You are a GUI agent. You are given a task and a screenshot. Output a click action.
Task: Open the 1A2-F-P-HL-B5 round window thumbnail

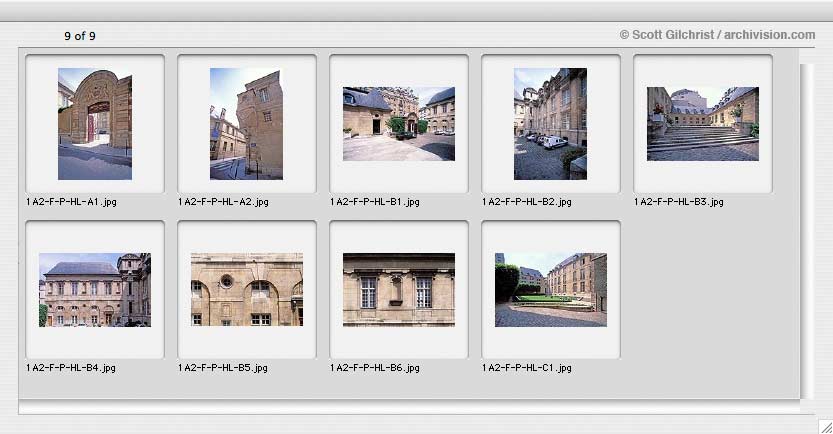pos(246,290)
